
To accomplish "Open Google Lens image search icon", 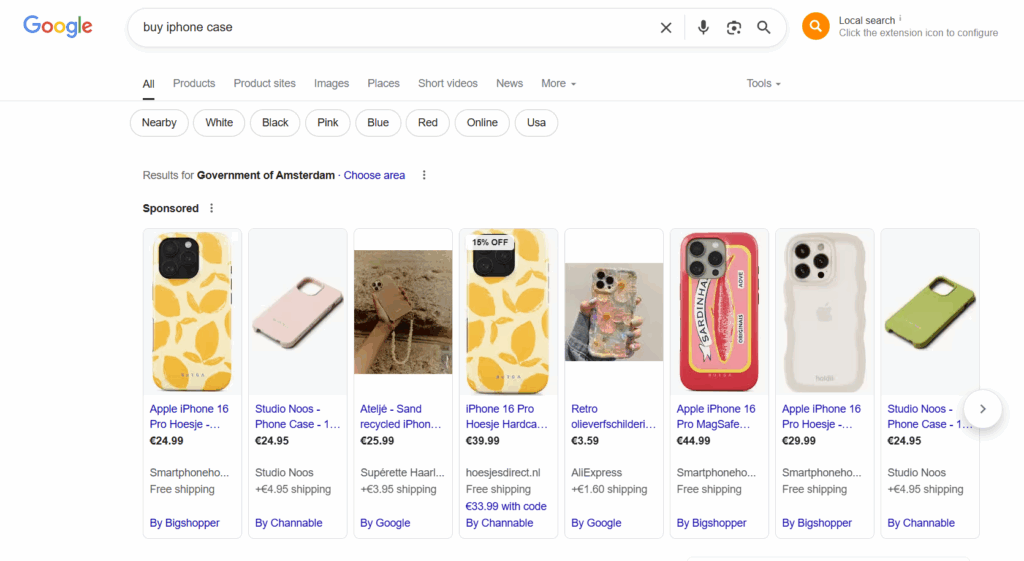I will coord(733,27).
